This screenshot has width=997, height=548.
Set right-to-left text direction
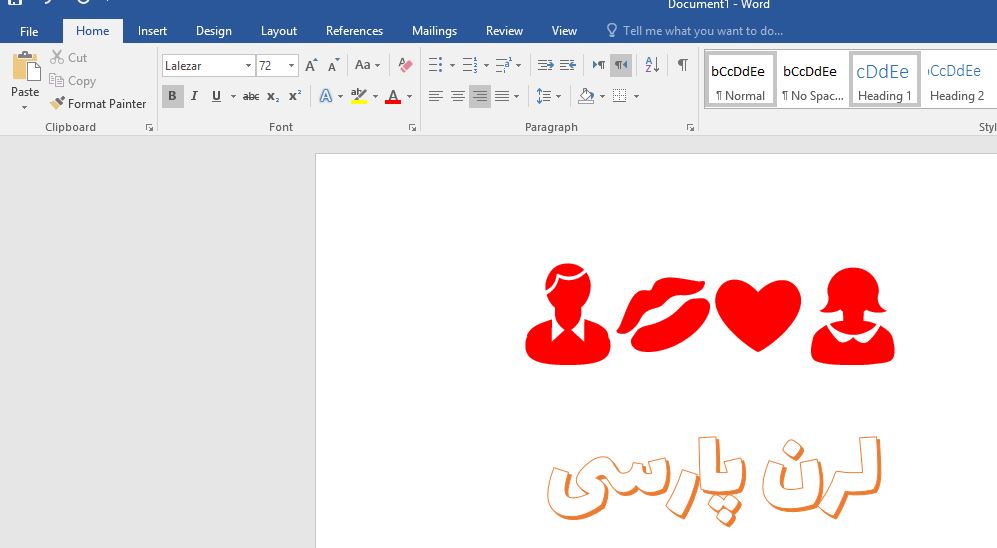tap(621, 65)
